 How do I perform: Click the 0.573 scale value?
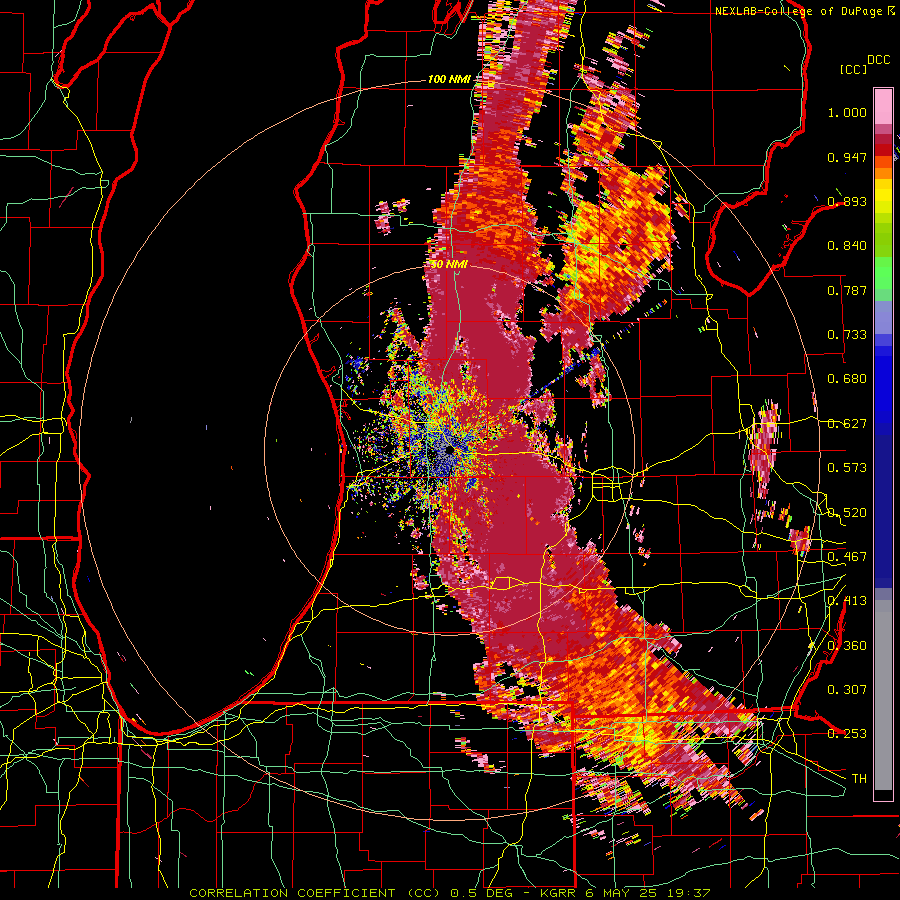click(x=847, y=468)
